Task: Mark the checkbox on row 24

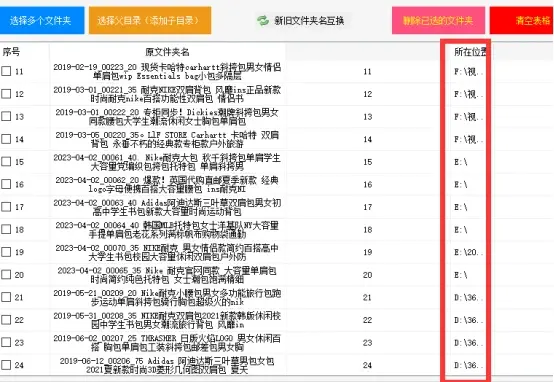Action: click(x=6, y=365)
